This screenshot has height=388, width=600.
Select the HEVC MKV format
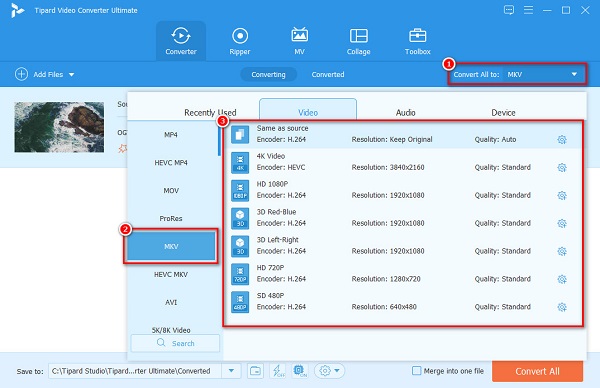point(171,274)
